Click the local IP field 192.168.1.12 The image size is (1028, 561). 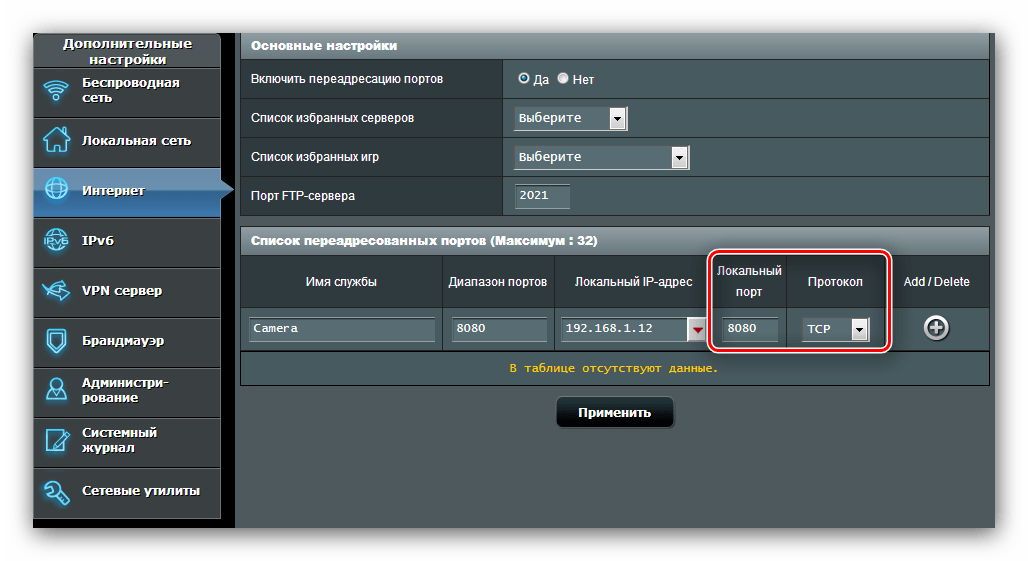624,328
